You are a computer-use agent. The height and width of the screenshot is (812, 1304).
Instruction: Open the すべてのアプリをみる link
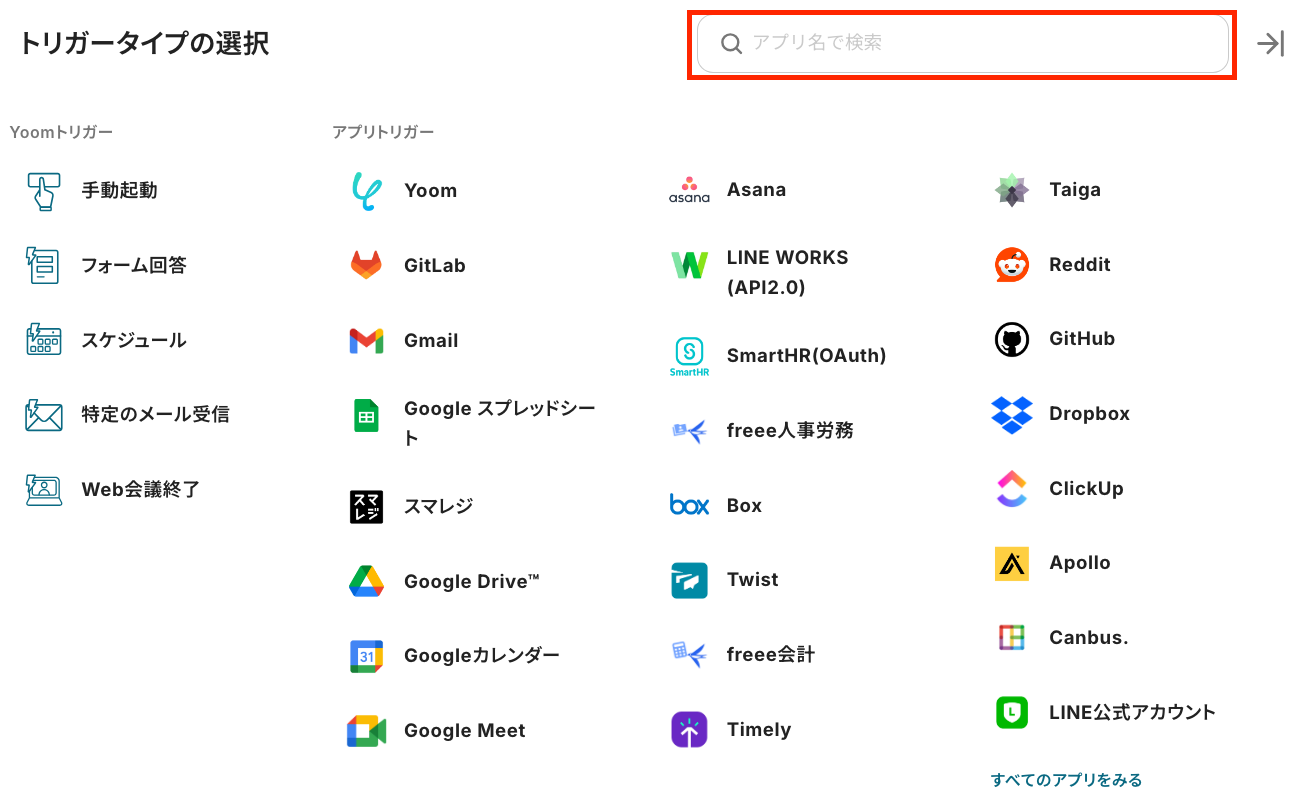1066,780
